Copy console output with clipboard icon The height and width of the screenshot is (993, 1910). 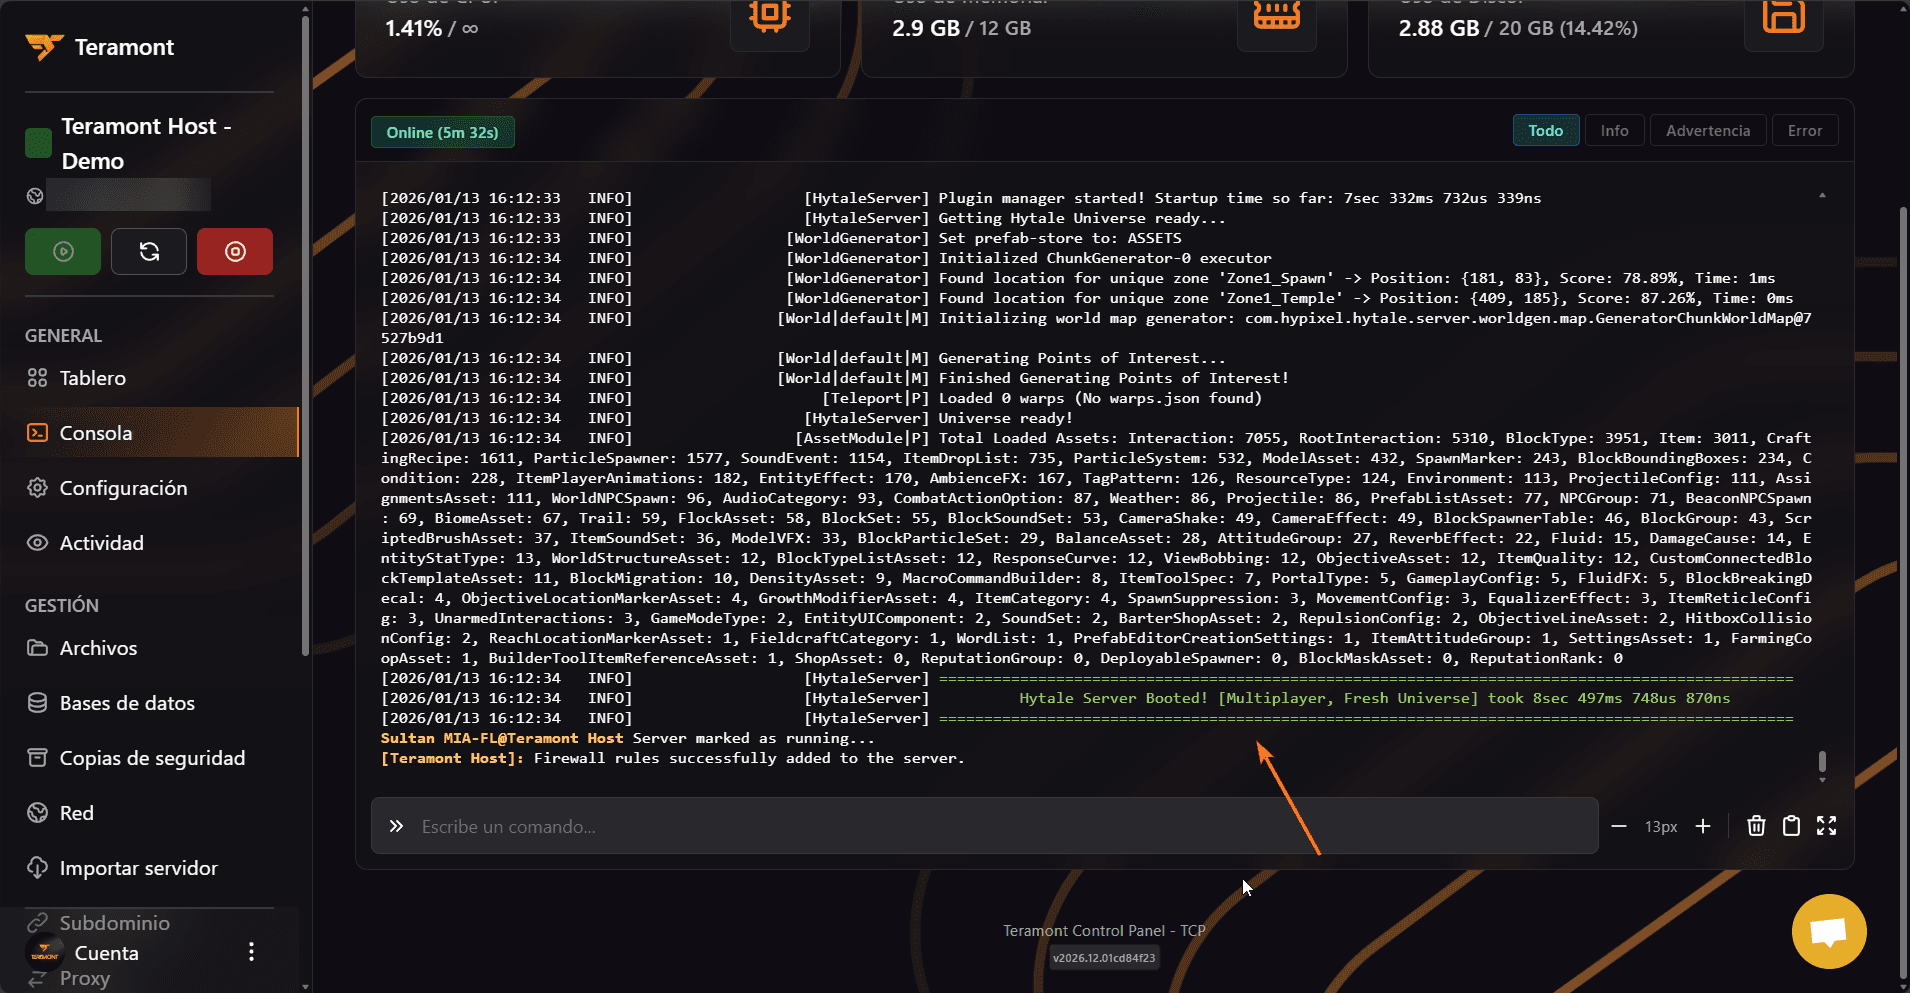(1791, 826)
